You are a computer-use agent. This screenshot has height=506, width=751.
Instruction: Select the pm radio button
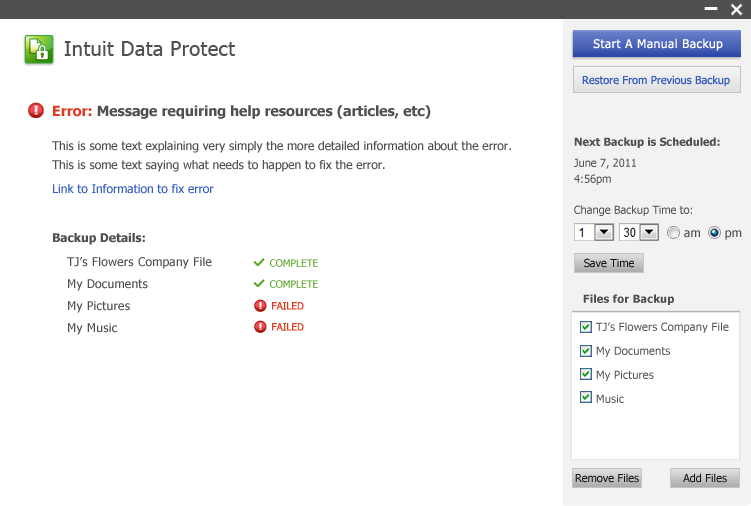[x=714, y=233]
